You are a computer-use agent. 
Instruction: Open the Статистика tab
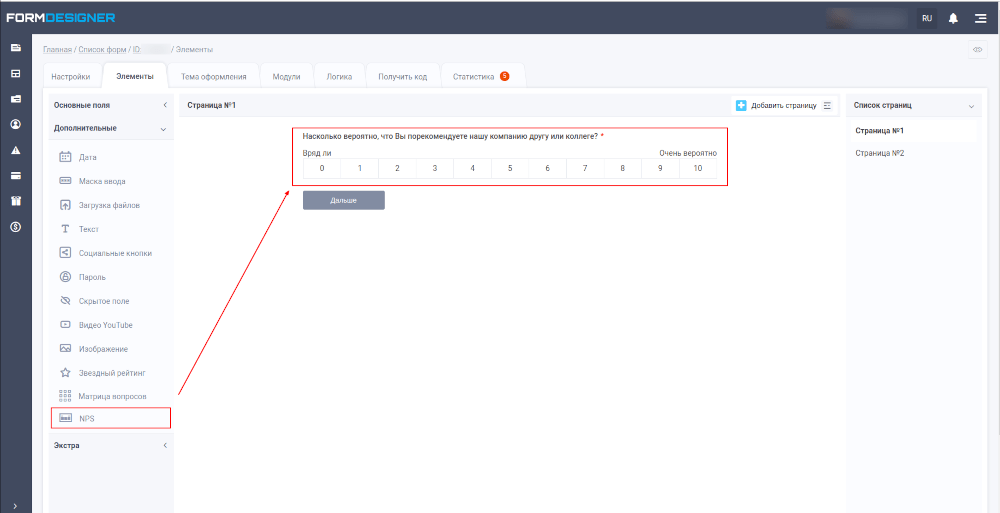point(480,77)
